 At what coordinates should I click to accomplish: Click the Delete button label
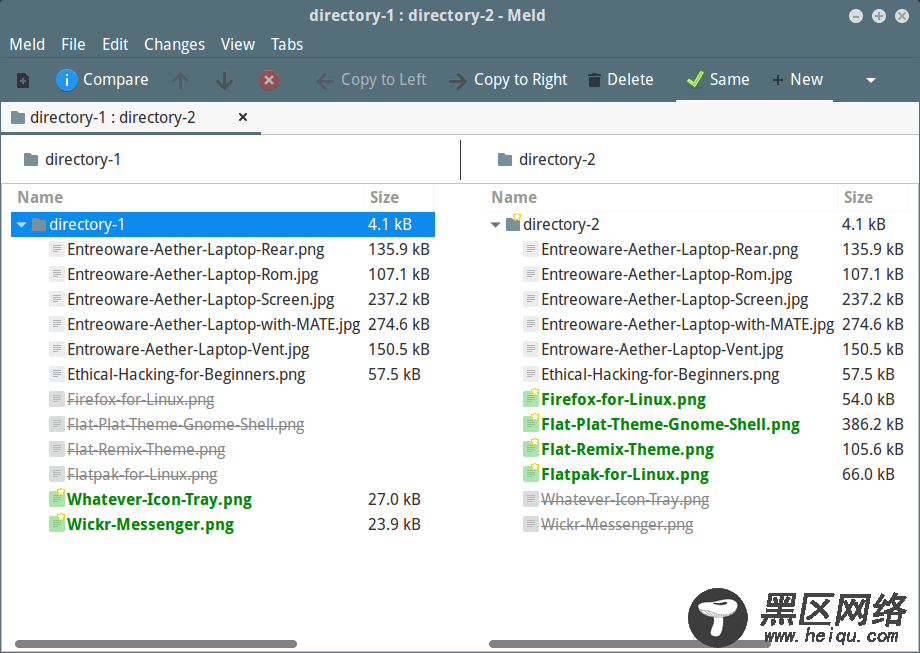(x=630, y=80)
